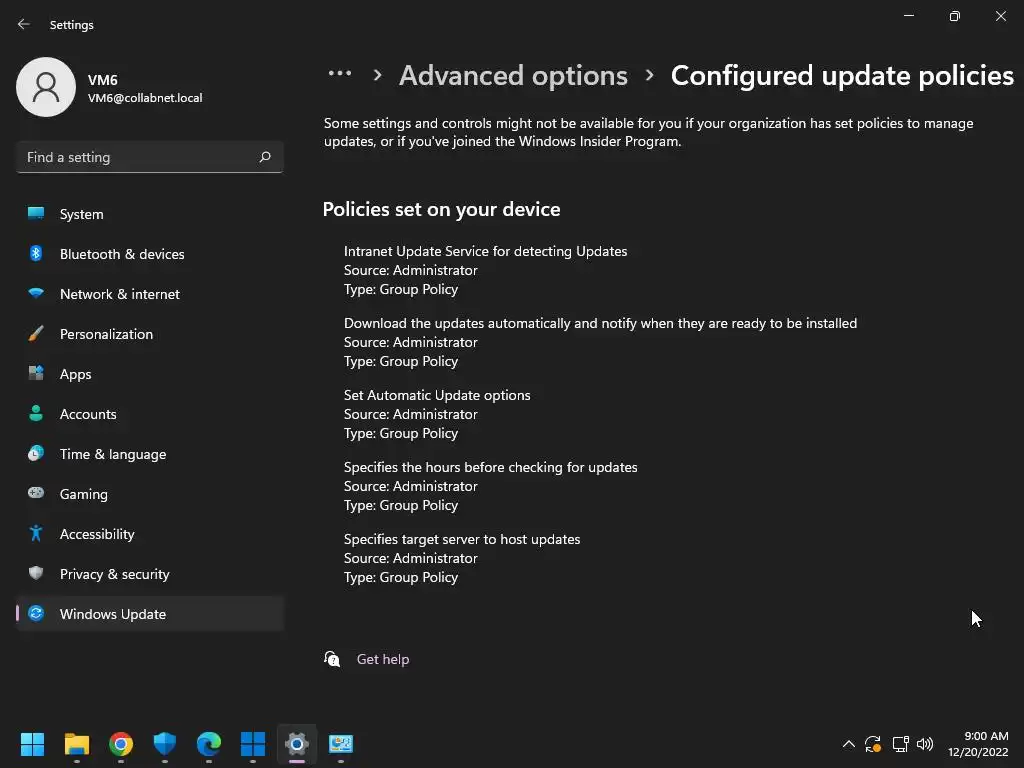Open the taskbar volume control
Screen dimensions: 1024x768
pos(925,744)
